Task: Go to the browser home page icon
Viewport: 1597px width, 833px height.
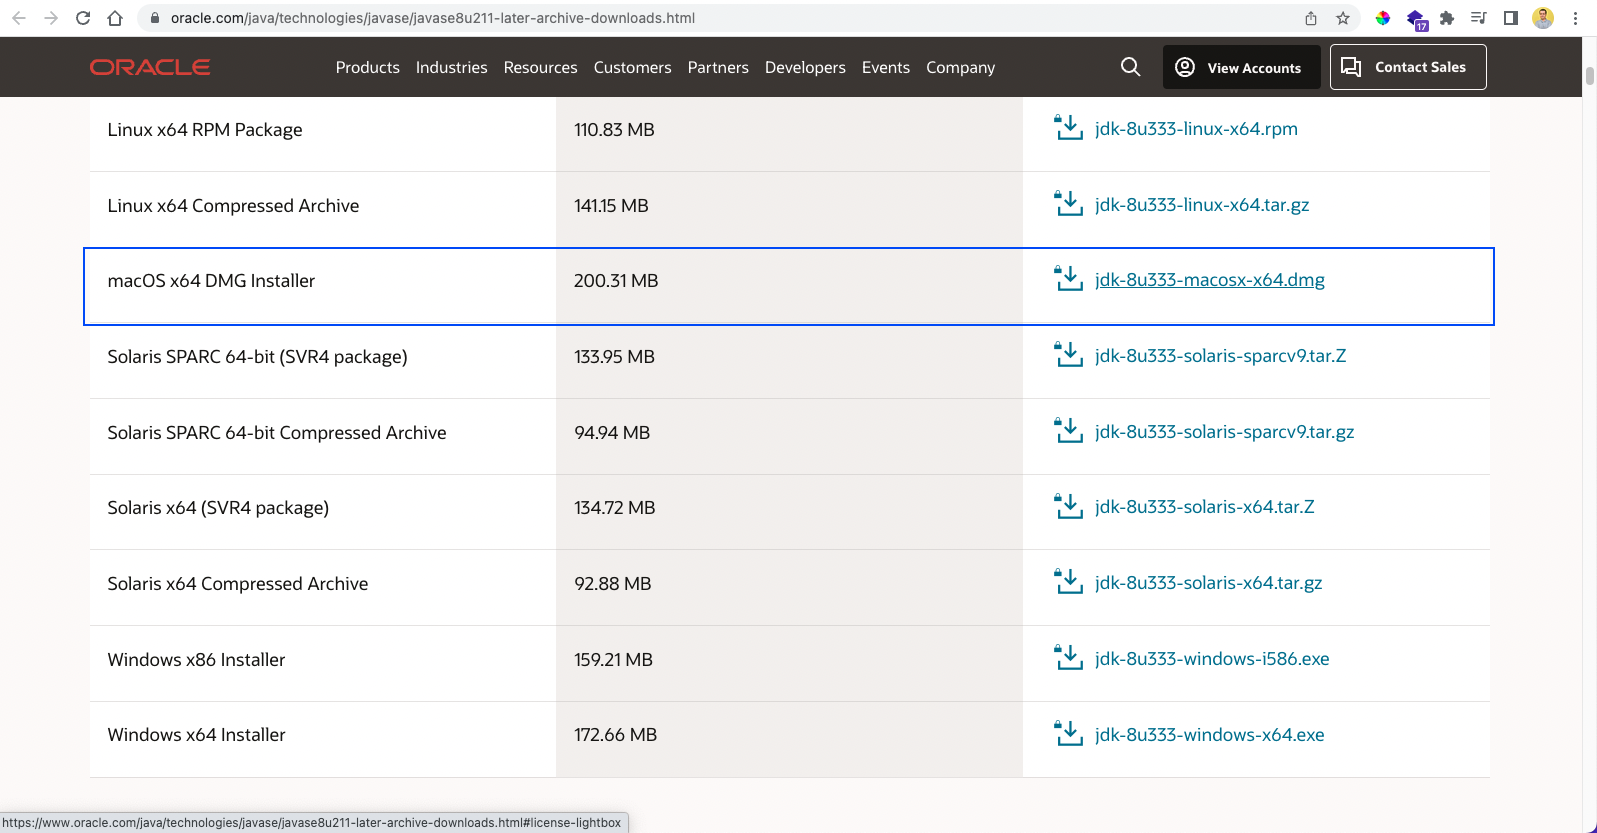Action: pyautogui.click(x=115, y=18)
